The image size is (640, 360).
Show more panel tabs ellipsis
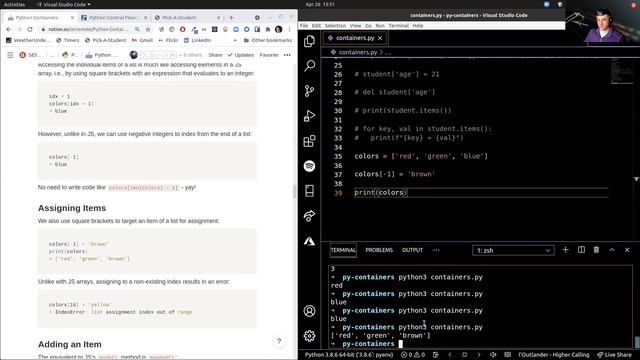coord(436,250)
